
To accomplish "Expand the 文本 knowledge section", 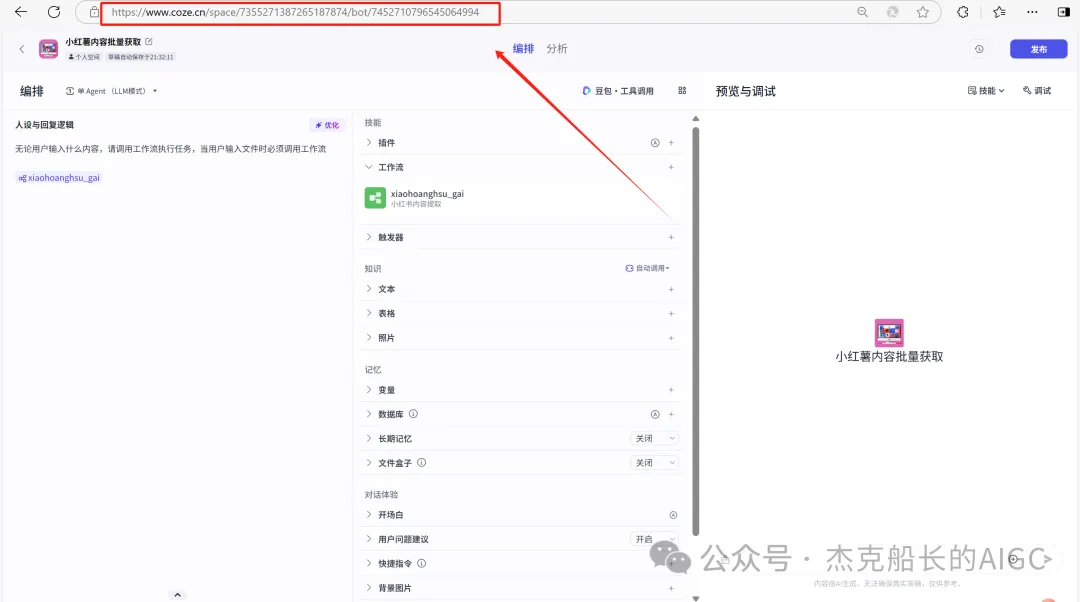I will point(368,289).
